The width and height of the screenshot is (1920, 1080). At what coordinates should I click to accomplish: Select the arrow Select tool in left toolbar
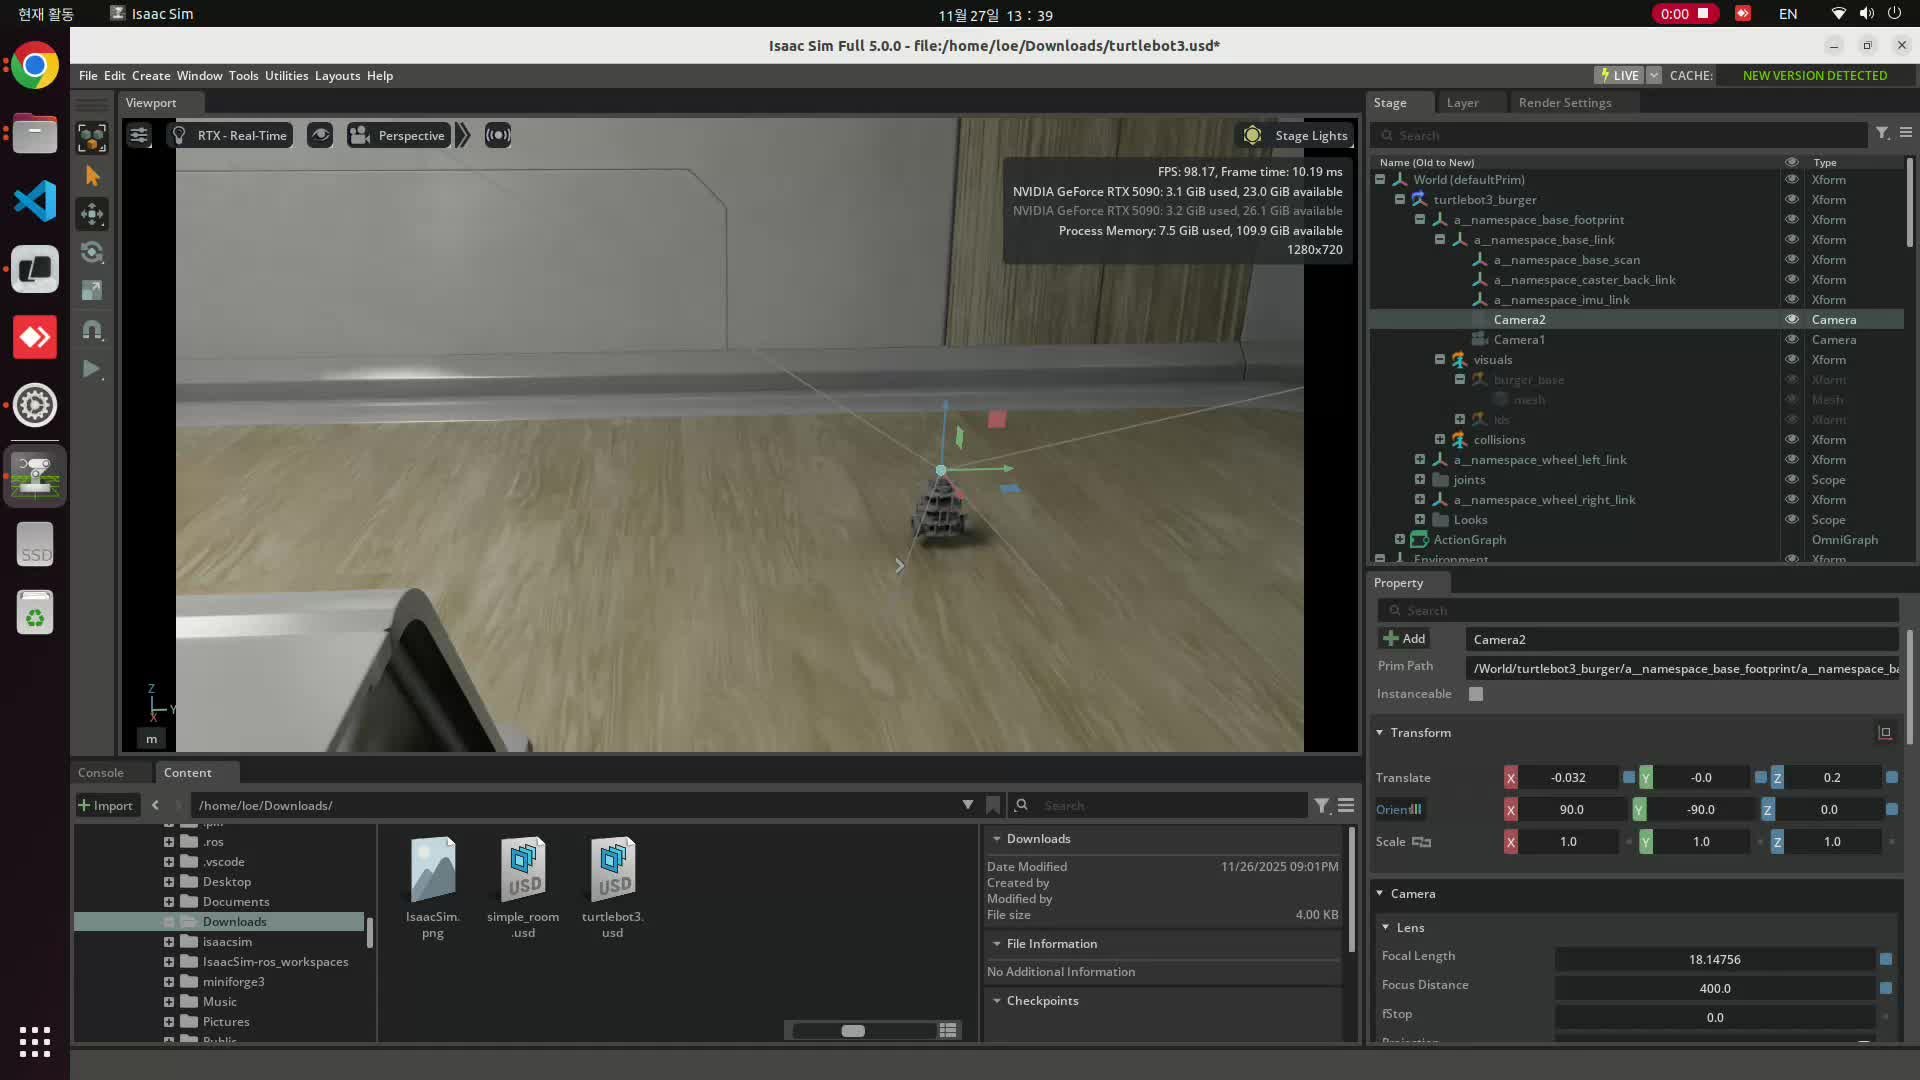pyautogui.click(x=92, y=176)
